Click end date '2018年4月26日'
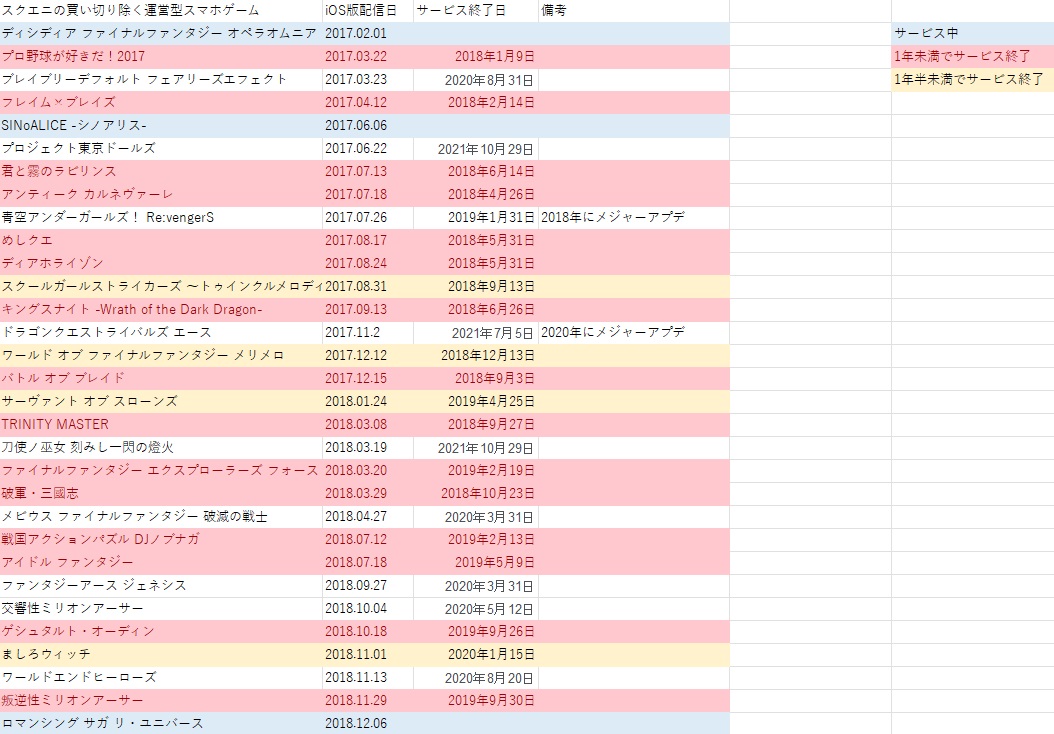Image resolution: width=1054 pixels, height=734 pixels. (x=476, y=194)
